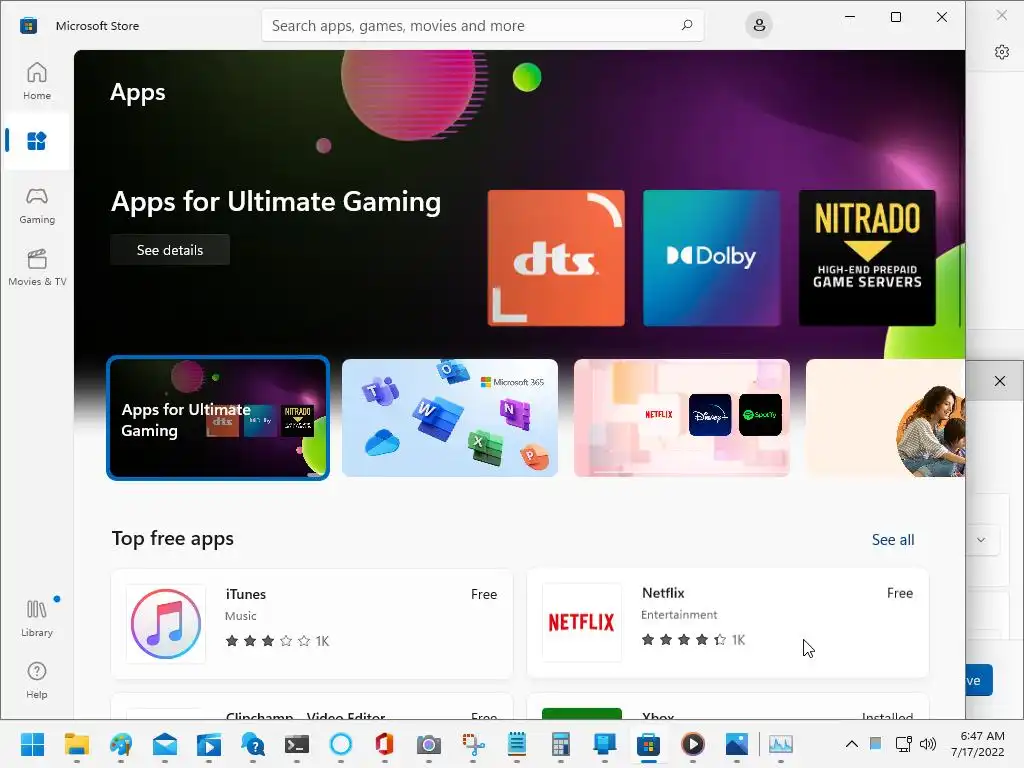Screen dimensions: 1024x768
Task: Click the Top free apps heading
Action: tap(172, 539)
